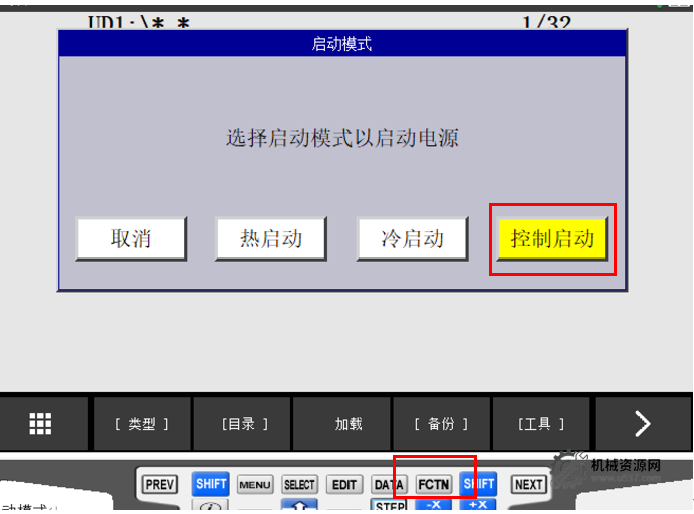Image resolution: width=694 pixels, height=514 pixels.
Task: Open the [工具] tools softkey menu
Action: click(x=541, y=424)
